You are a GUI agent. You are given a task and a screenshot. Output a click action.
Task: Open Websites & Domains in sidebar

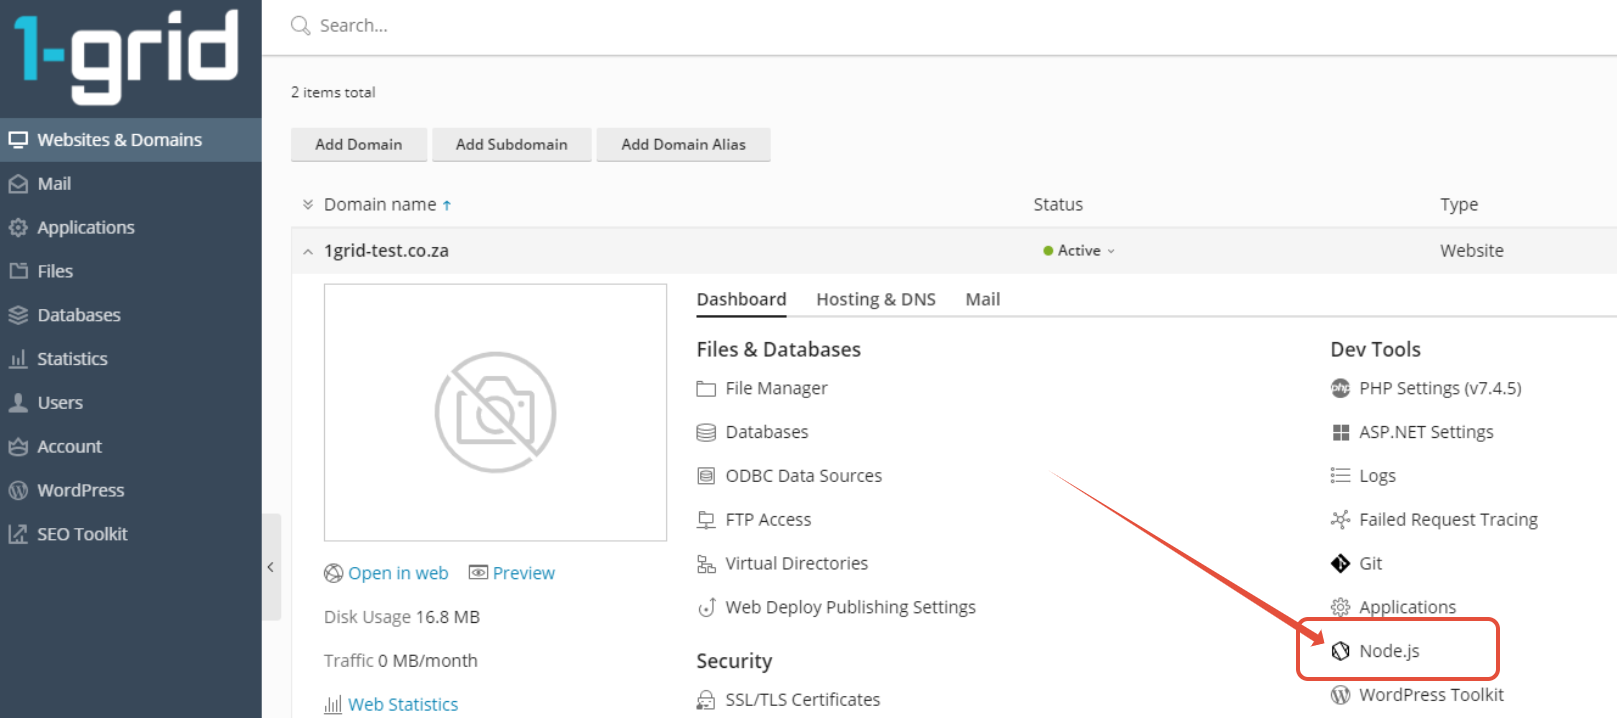(x=131, y=140)
